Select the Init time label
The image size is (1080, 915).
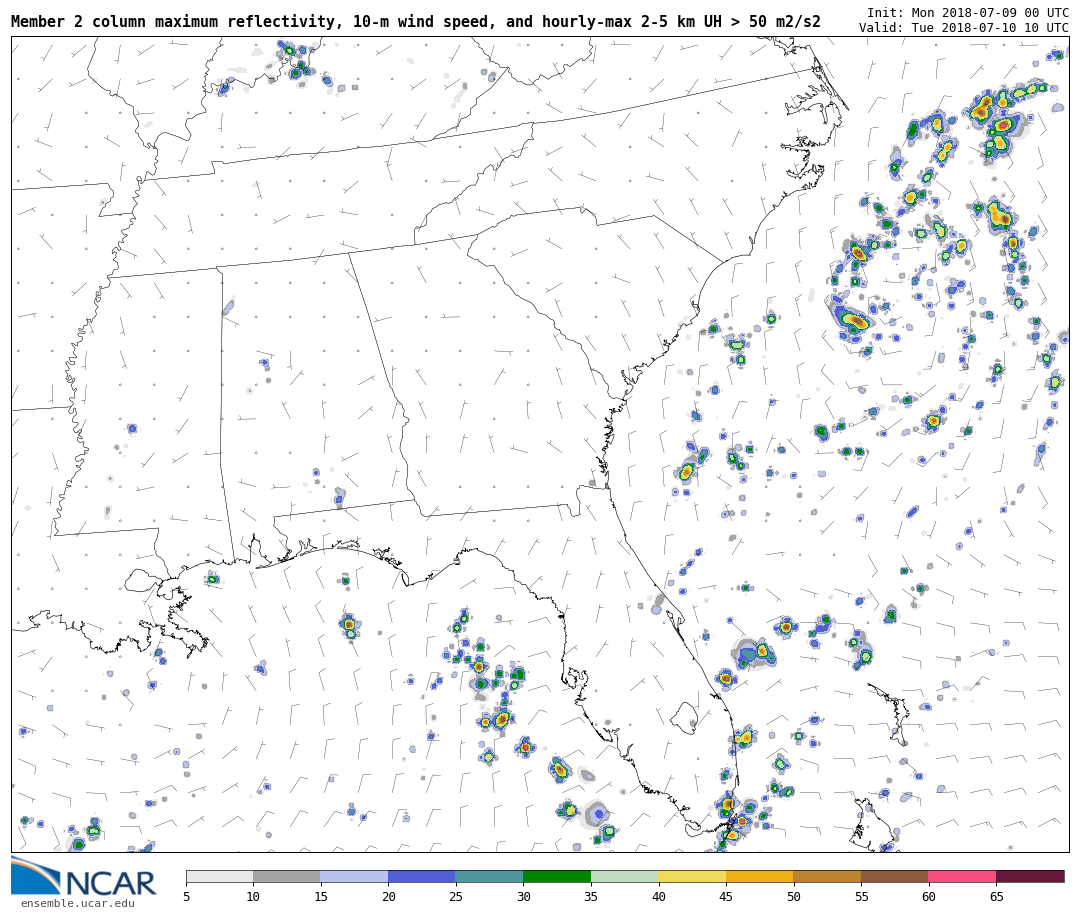click(967, 13)
